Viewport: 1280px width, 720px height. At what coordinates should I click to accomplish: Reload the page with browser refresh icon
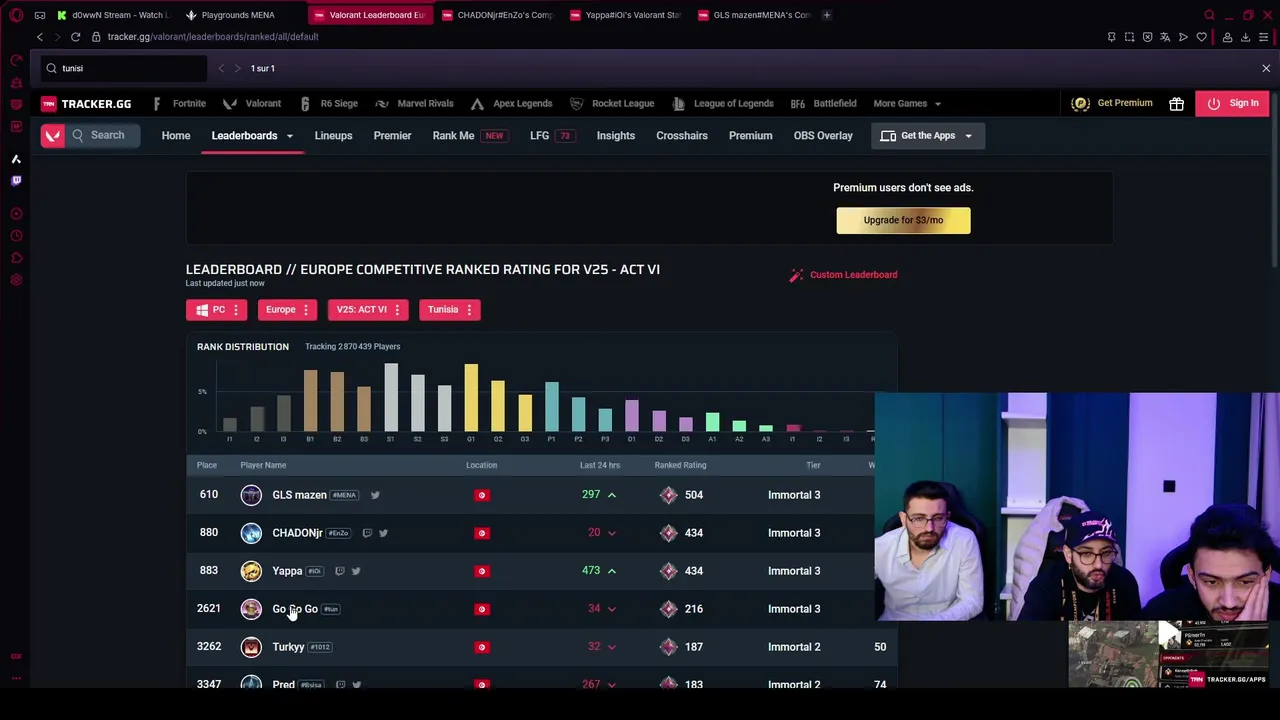point(75,37)
